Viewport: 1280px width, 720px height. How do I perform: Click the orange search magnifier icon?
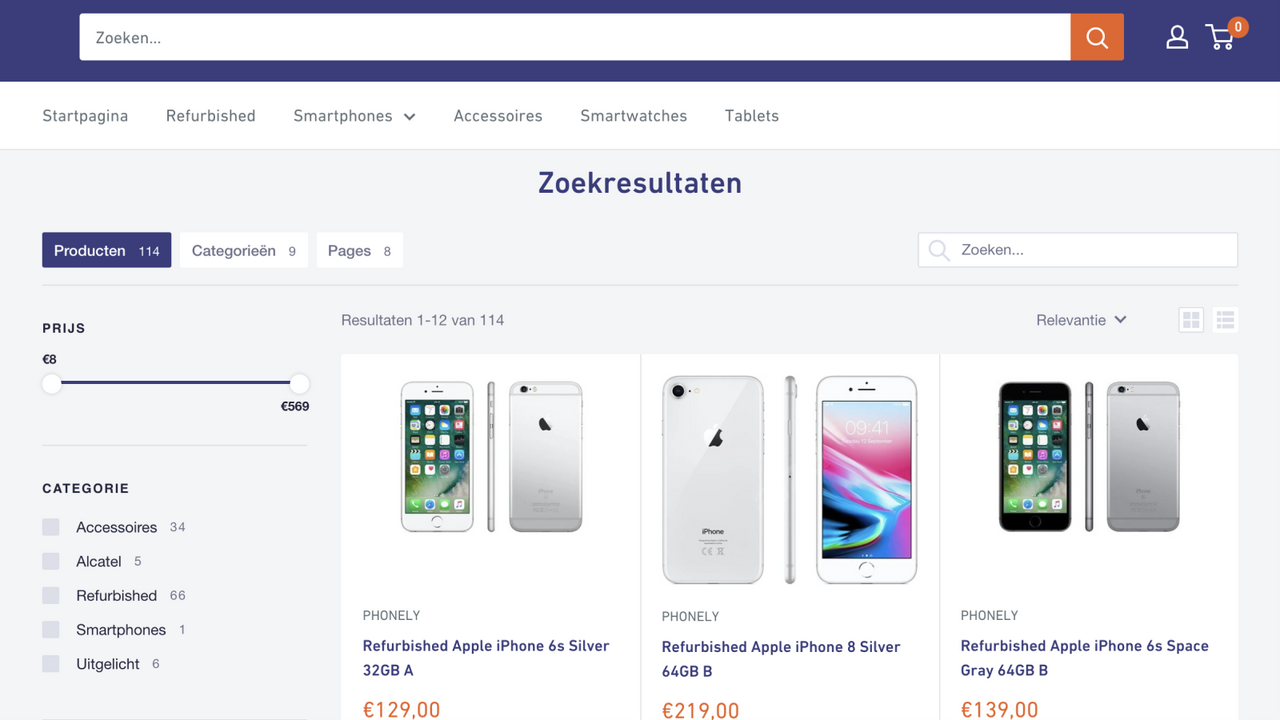(x=1096, y=37)
